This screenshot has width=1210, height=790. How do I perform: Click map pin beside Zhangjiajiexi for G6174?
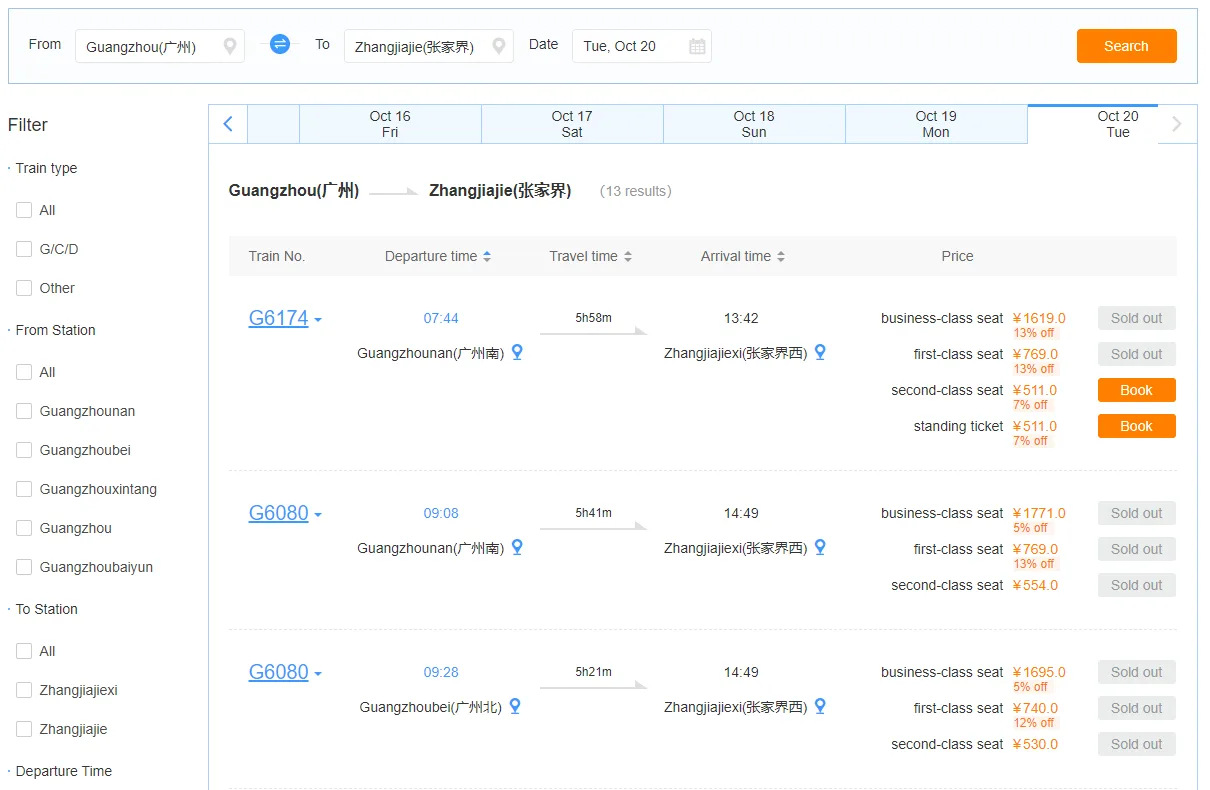coord(820,352)
